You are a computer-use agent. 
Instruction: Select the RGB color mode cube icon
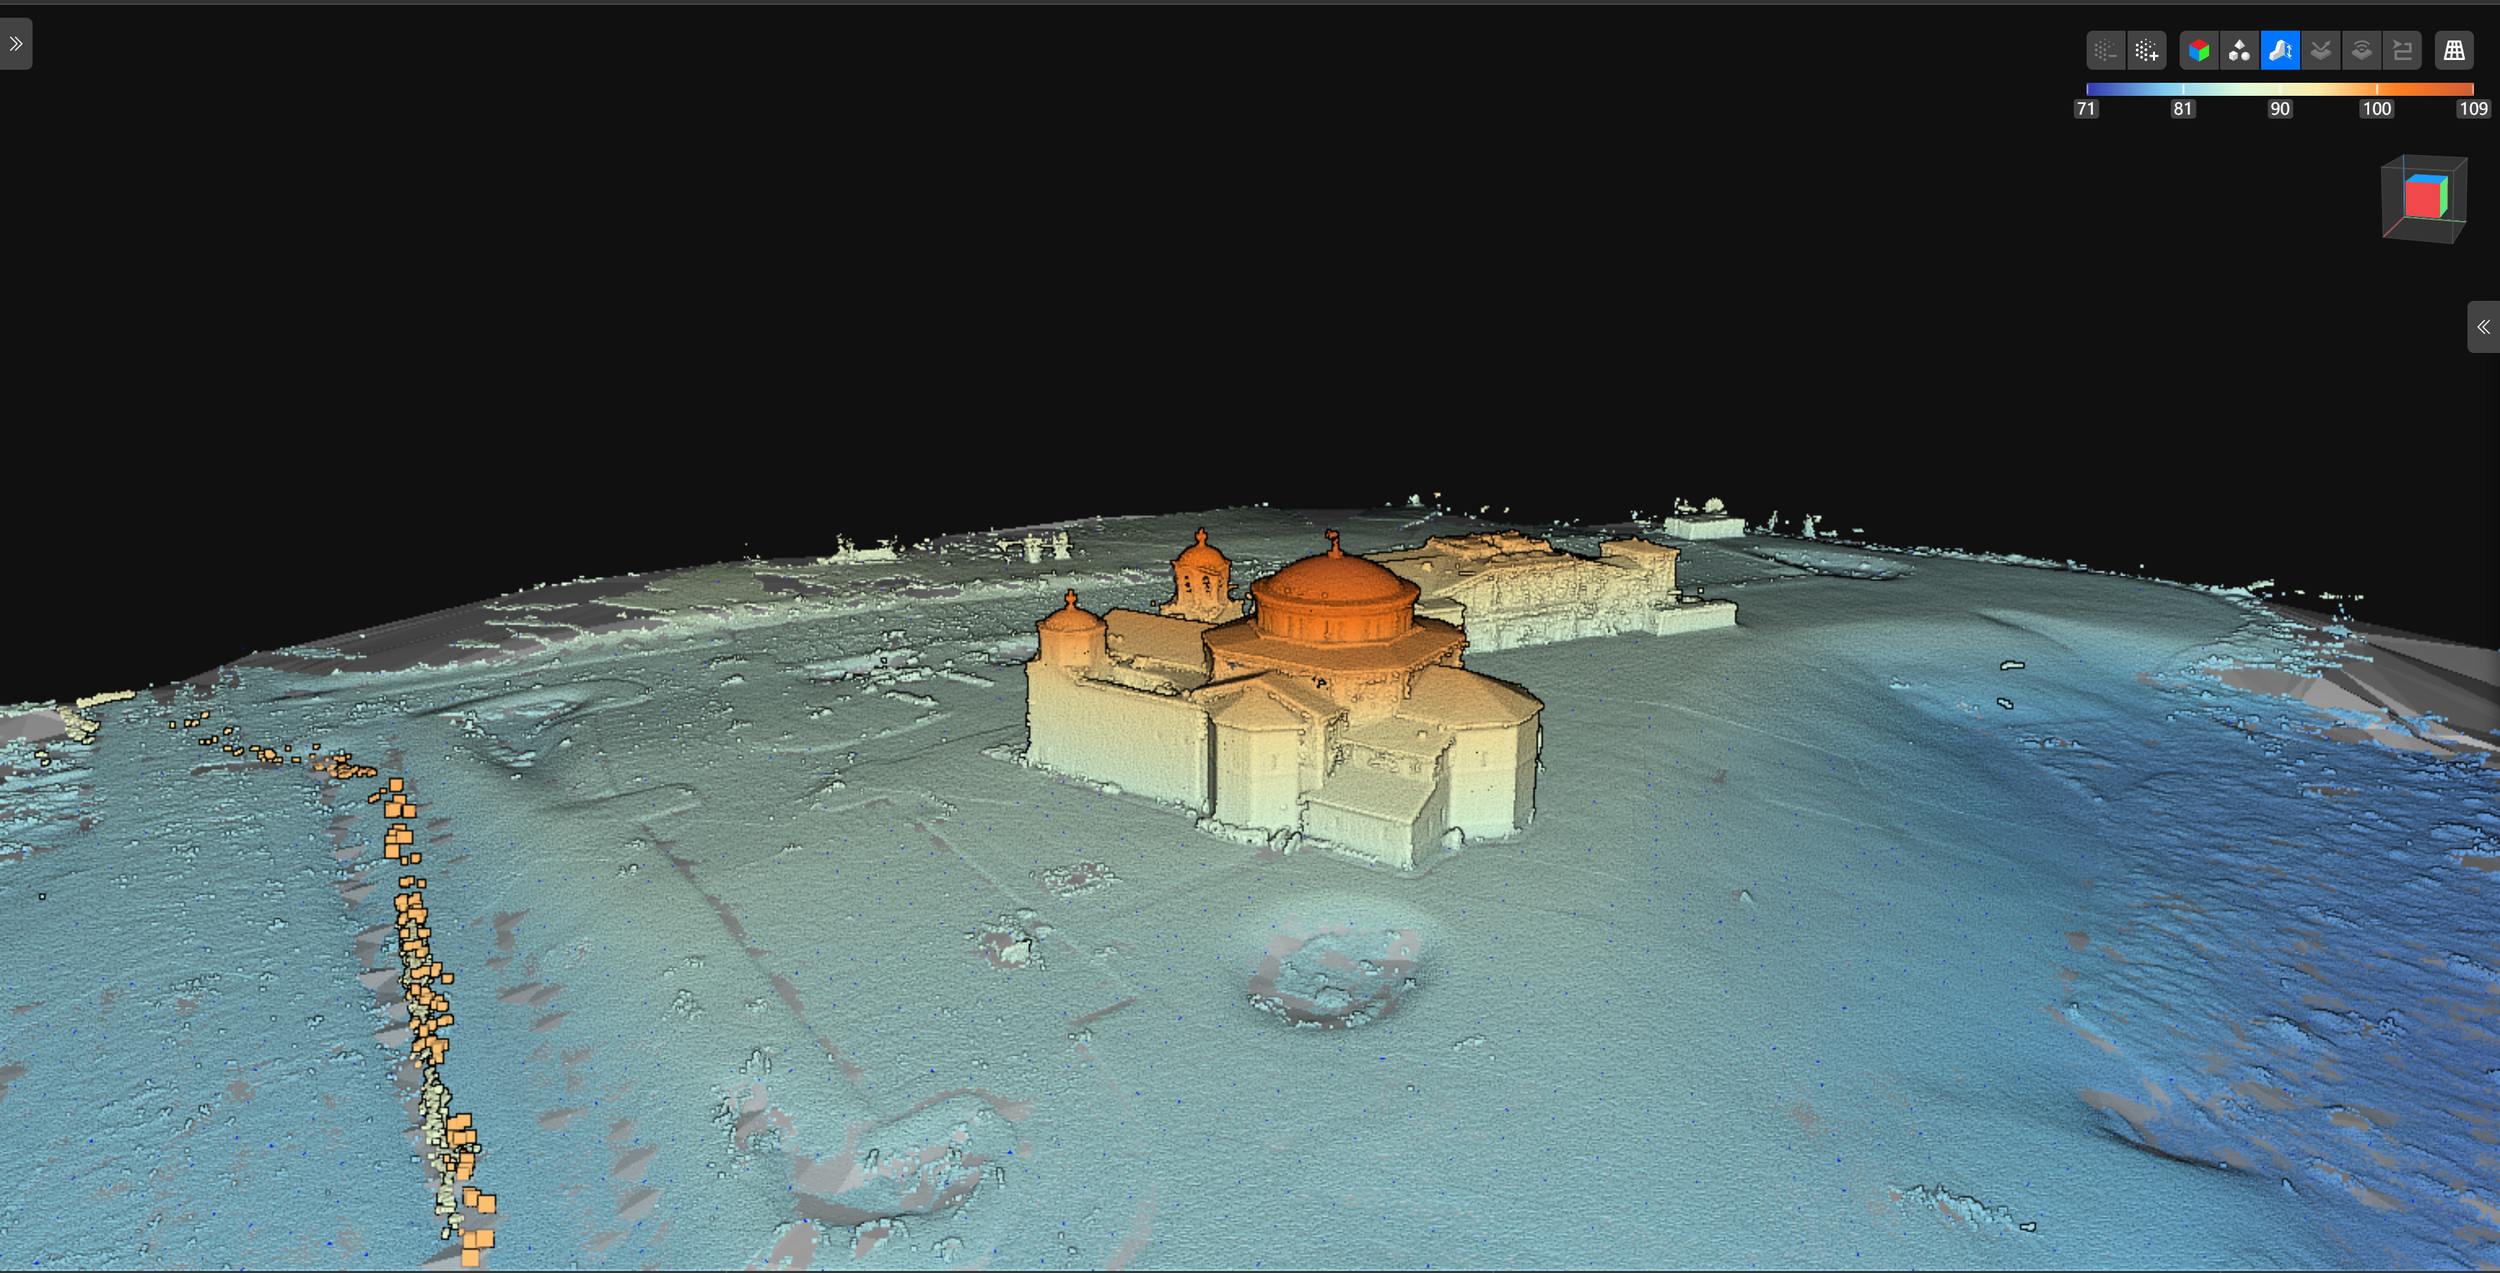2199,50
